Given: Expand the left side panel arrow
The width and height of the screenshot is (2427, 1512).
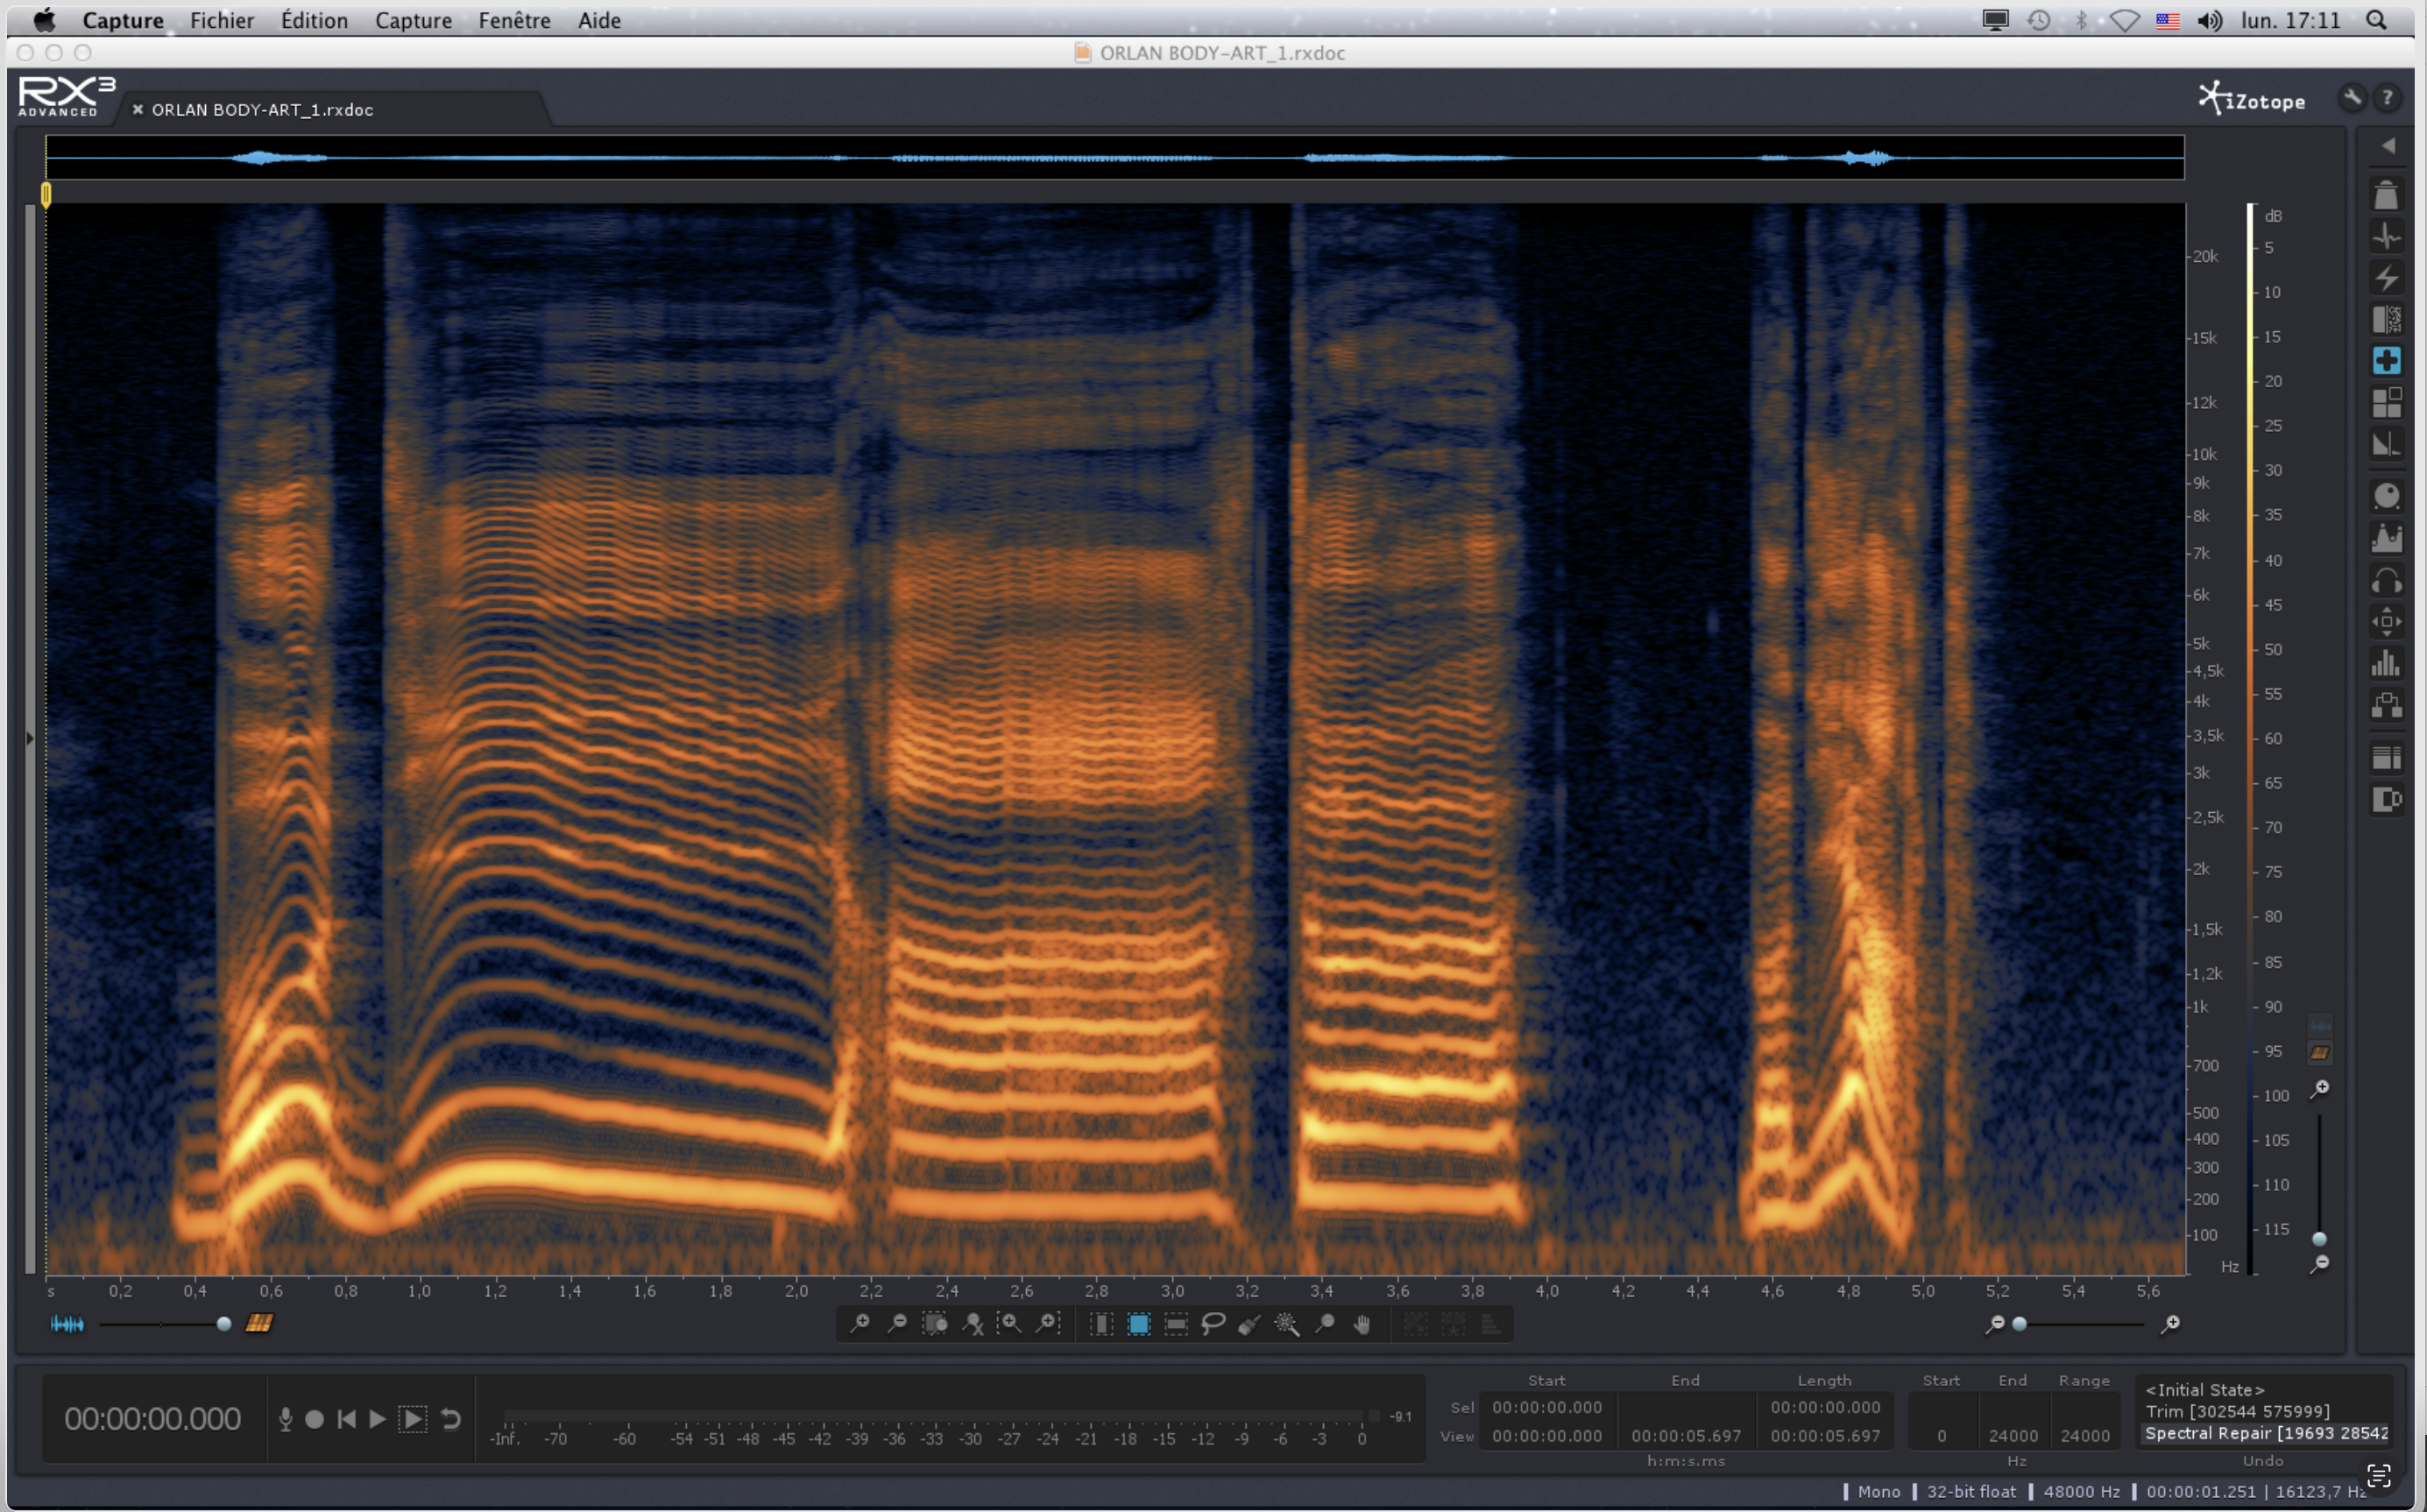Looking at the screenshot, I should (x=30, y=738).
